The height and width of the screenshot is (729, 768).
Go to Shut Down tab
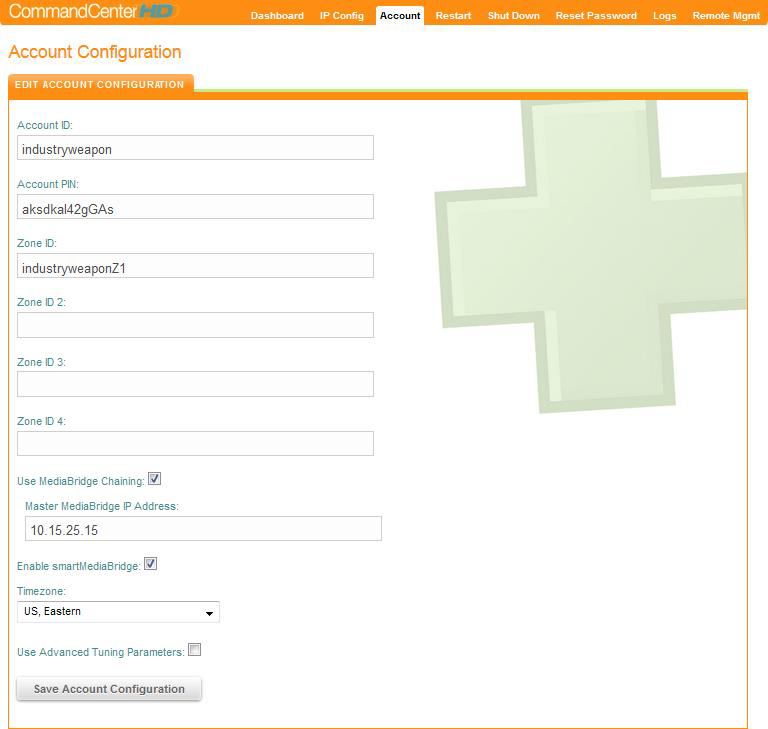pyautogui.click(x=513, y=16)
